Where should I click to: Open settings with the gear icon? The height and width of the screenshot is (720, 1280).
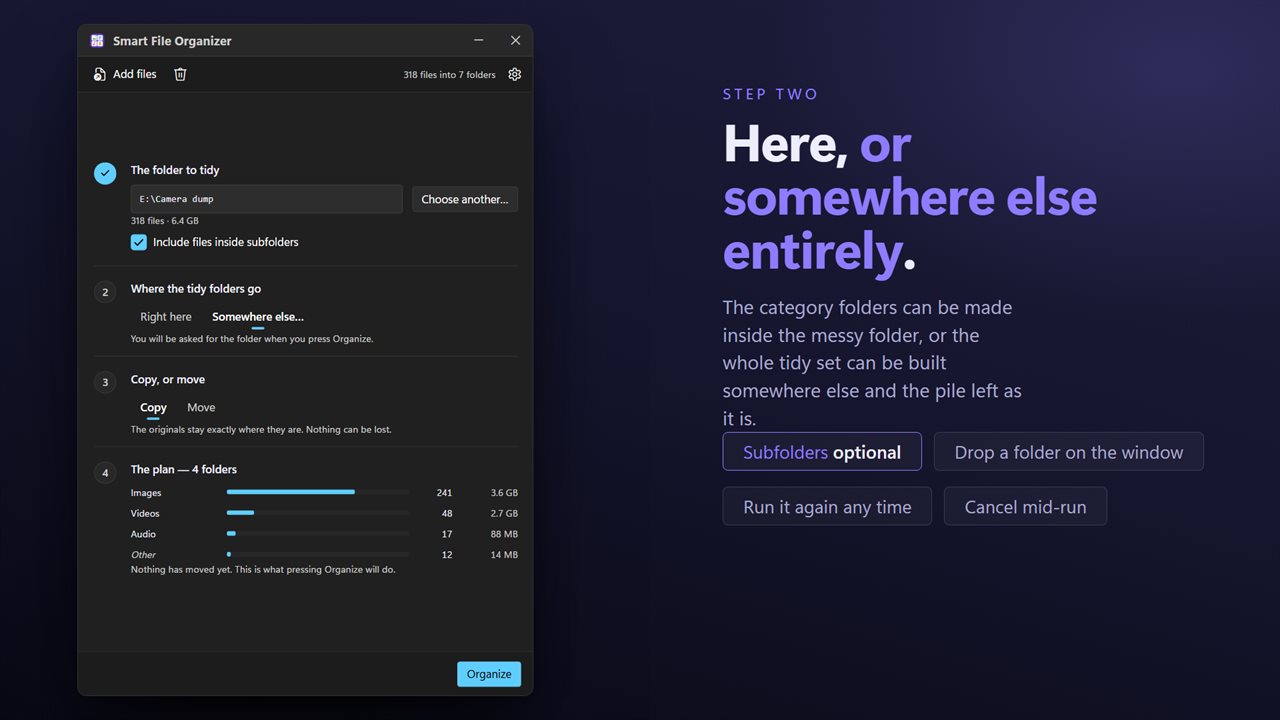(x=515, y=74)
